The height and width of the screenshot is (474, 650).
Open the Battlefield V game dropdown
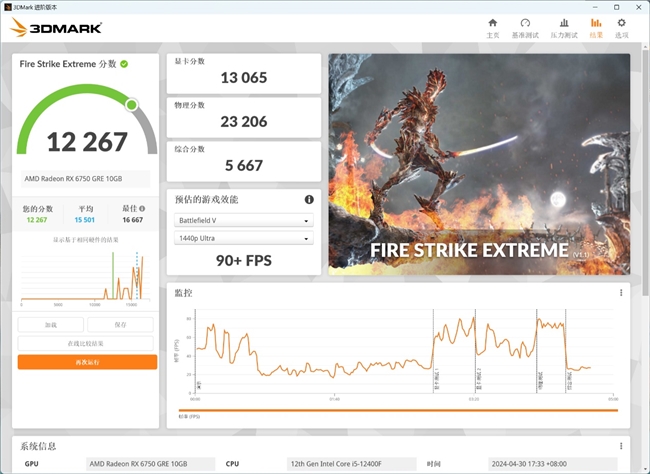[244, 220]
